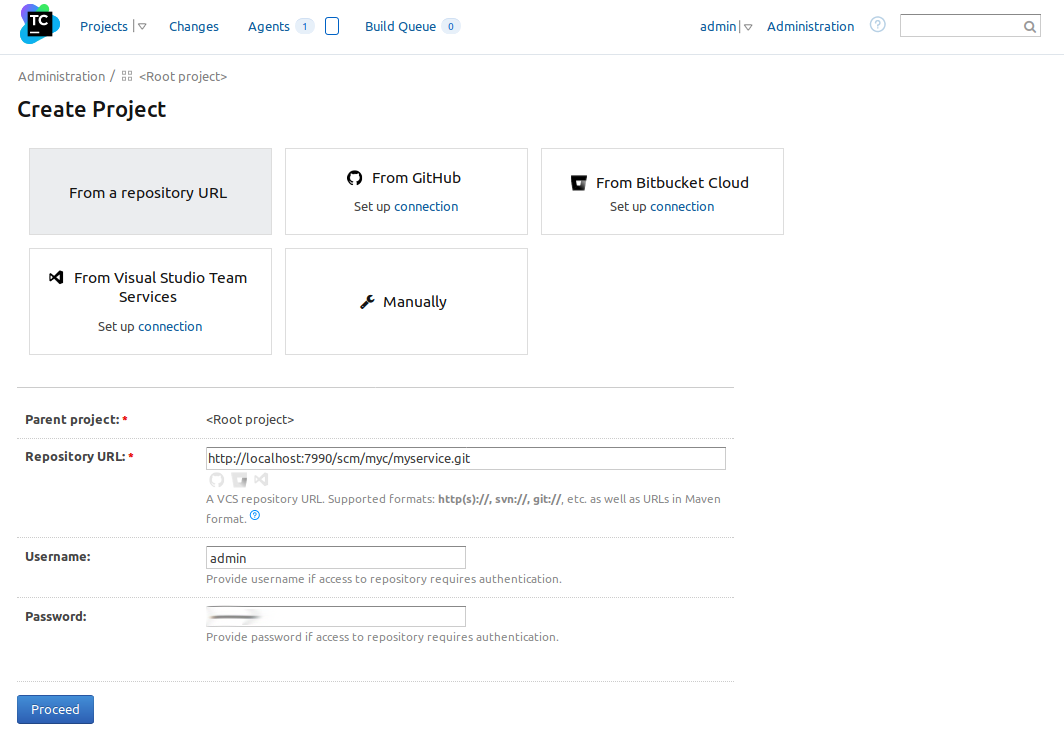This screenshot has width=1064, height=745.
Task: Open the Agents page
Action: [269, 26]
